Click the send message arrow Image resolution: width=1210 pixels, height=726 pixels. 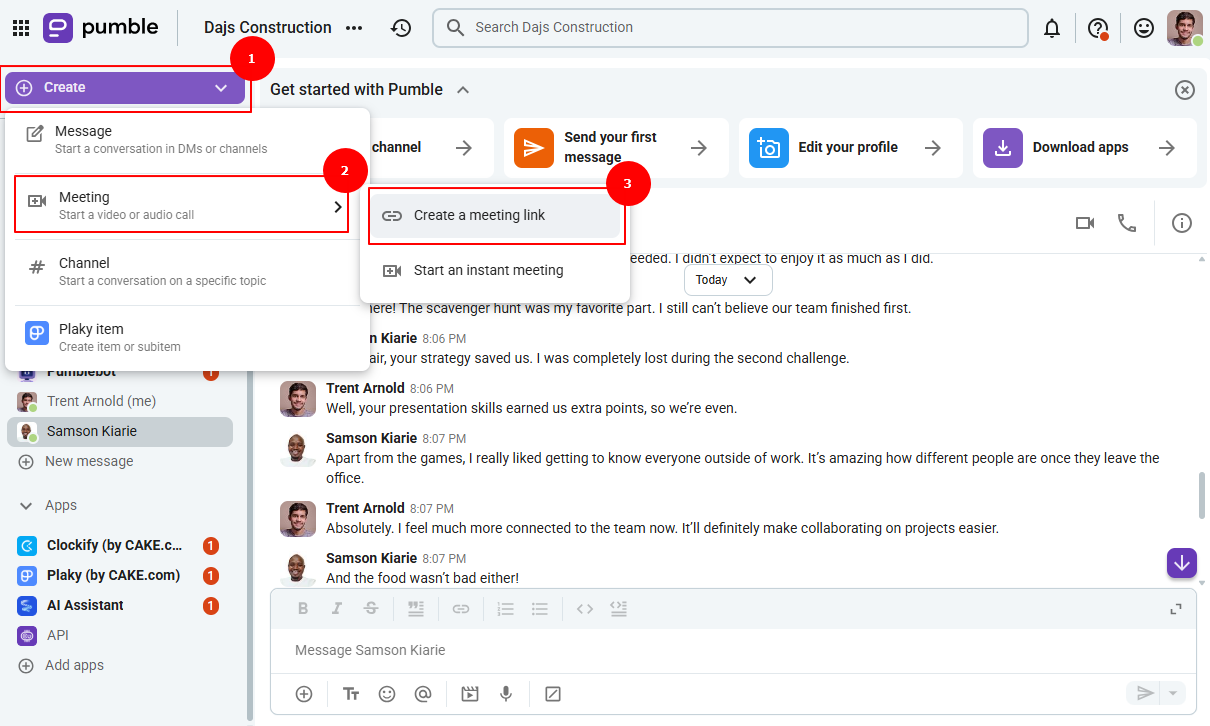coord(1145,693)
